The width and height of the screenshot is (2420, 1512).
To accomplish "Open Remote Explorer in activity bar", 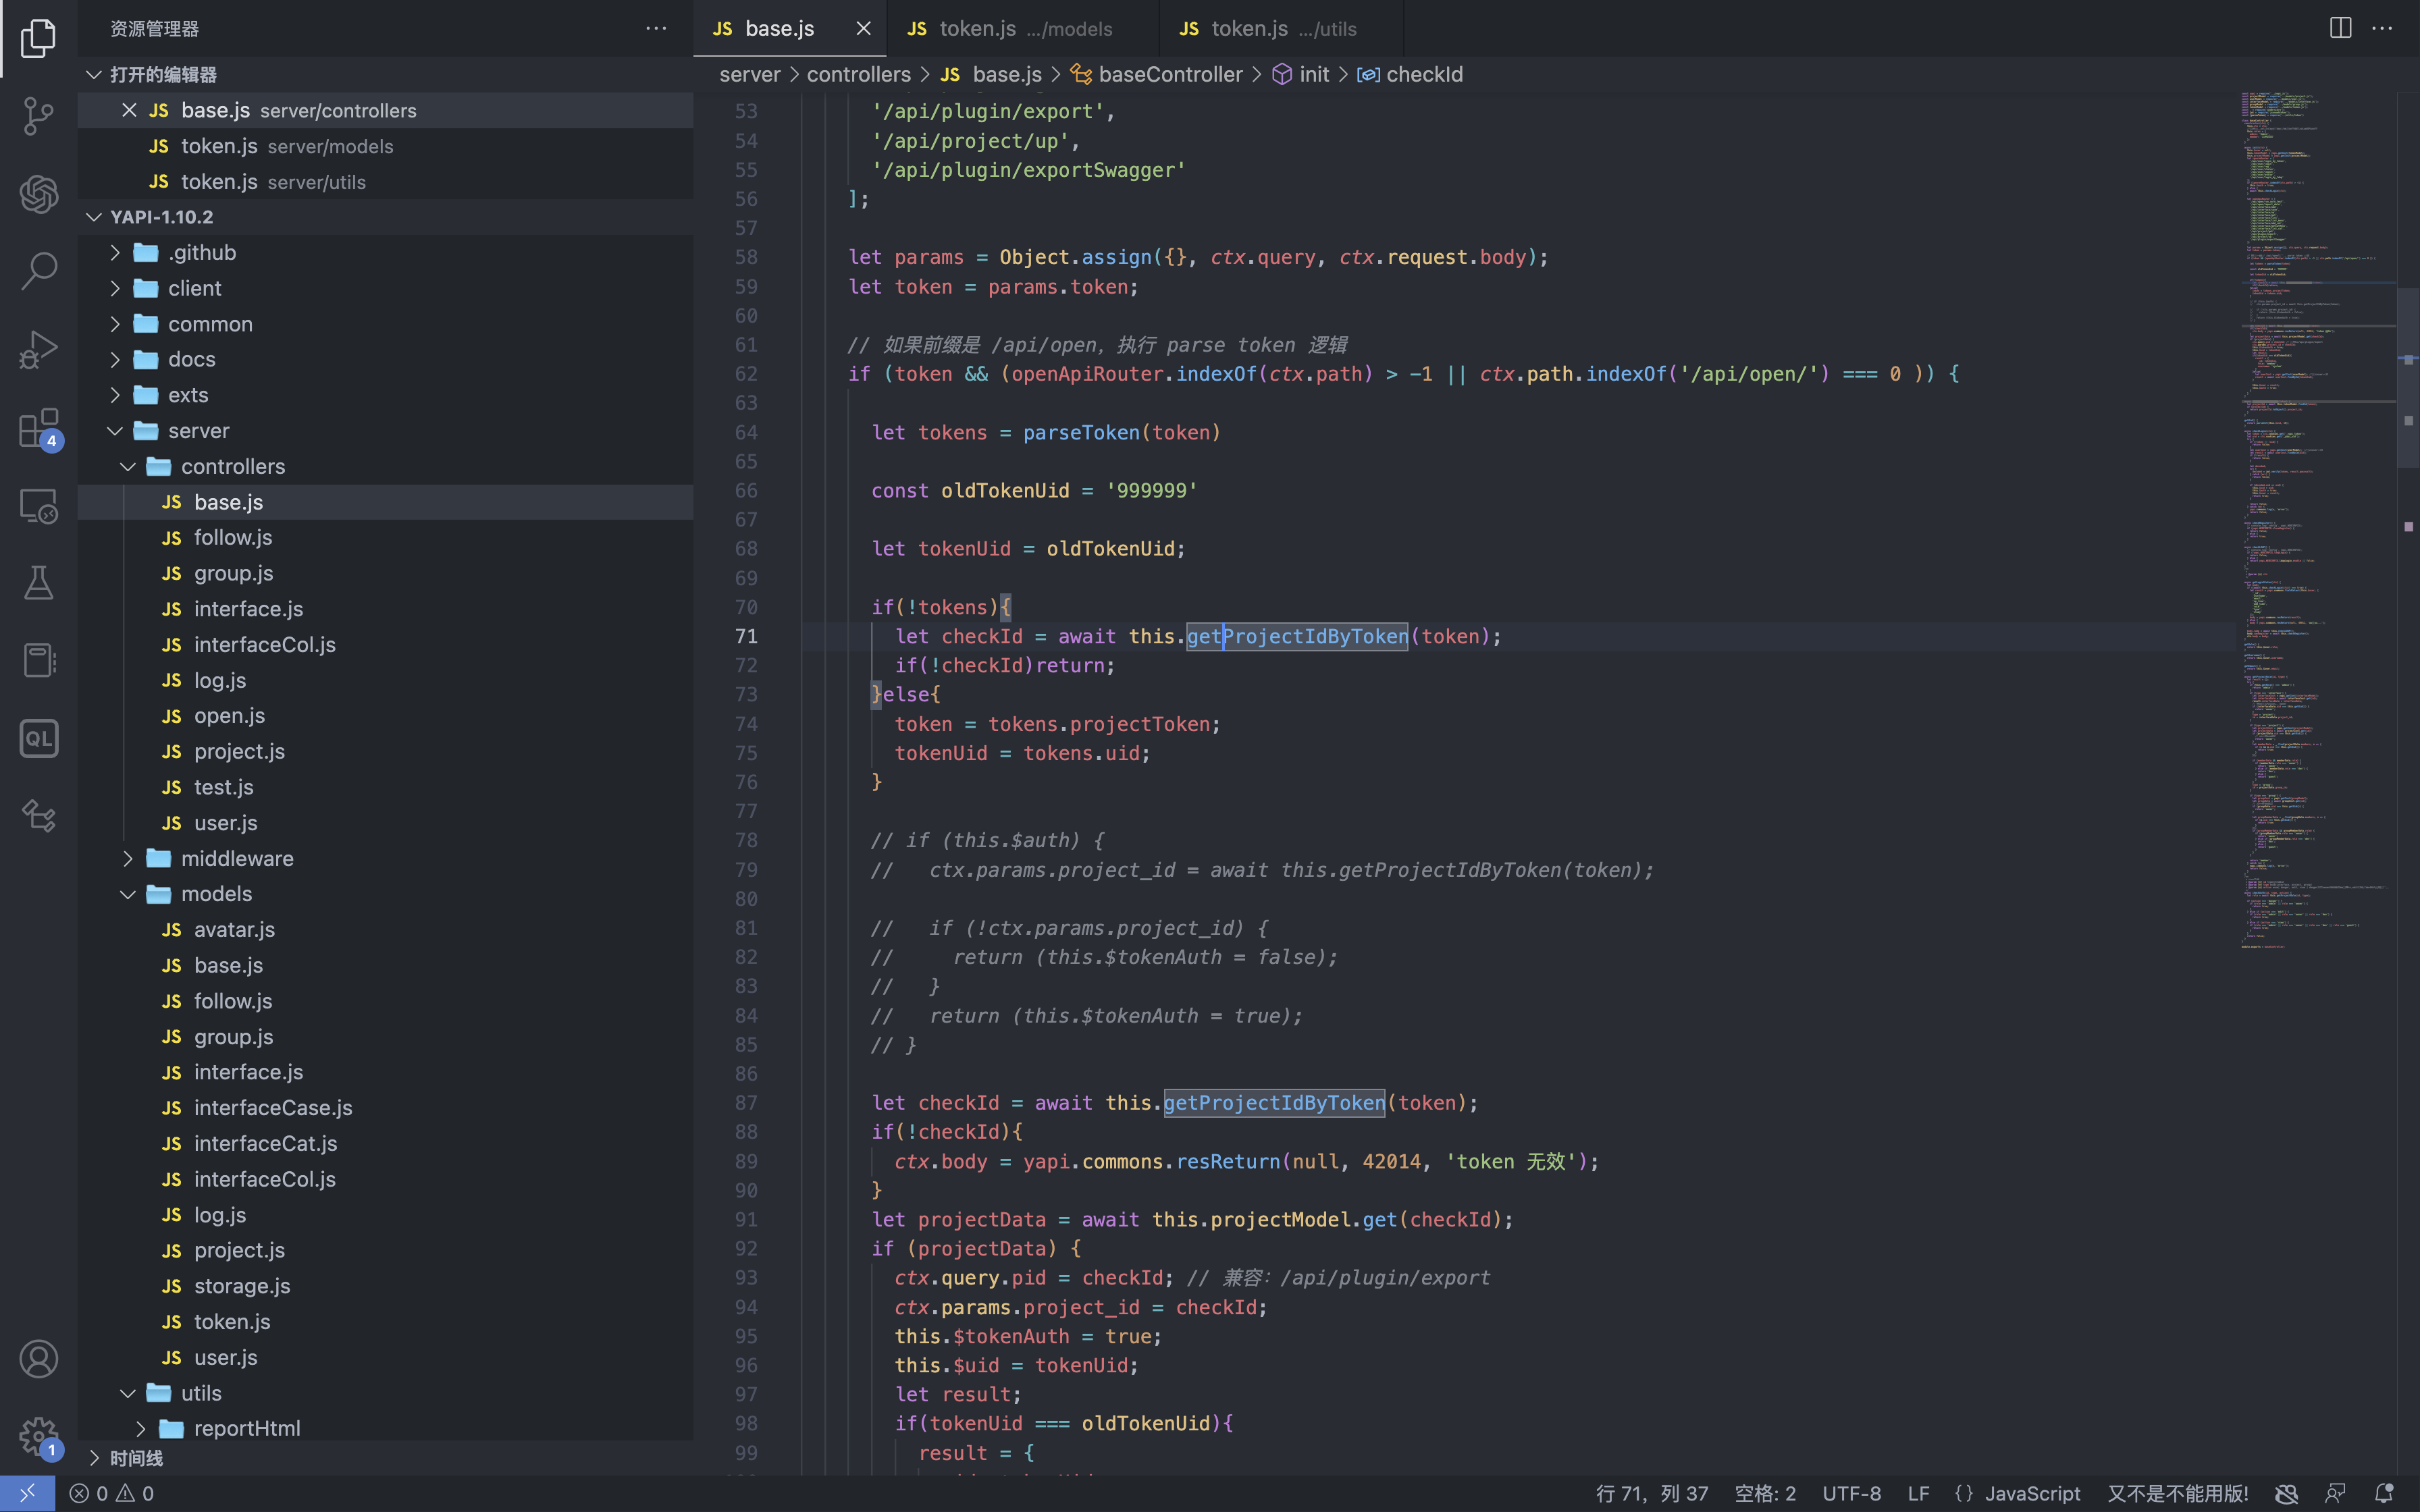I will click(x=38, y=506).
